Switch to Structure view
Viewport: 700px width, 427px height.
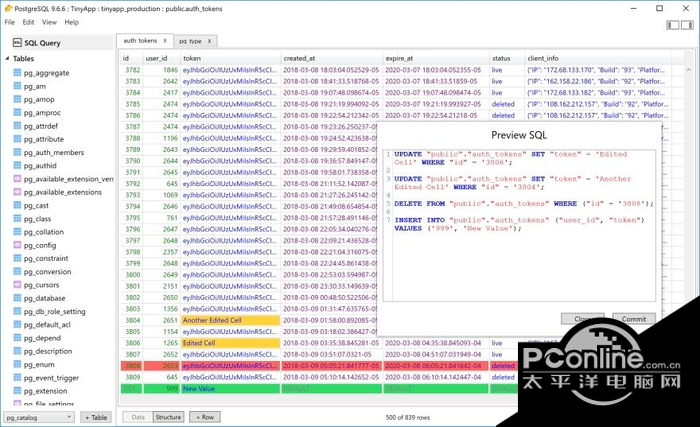[168, 417]
